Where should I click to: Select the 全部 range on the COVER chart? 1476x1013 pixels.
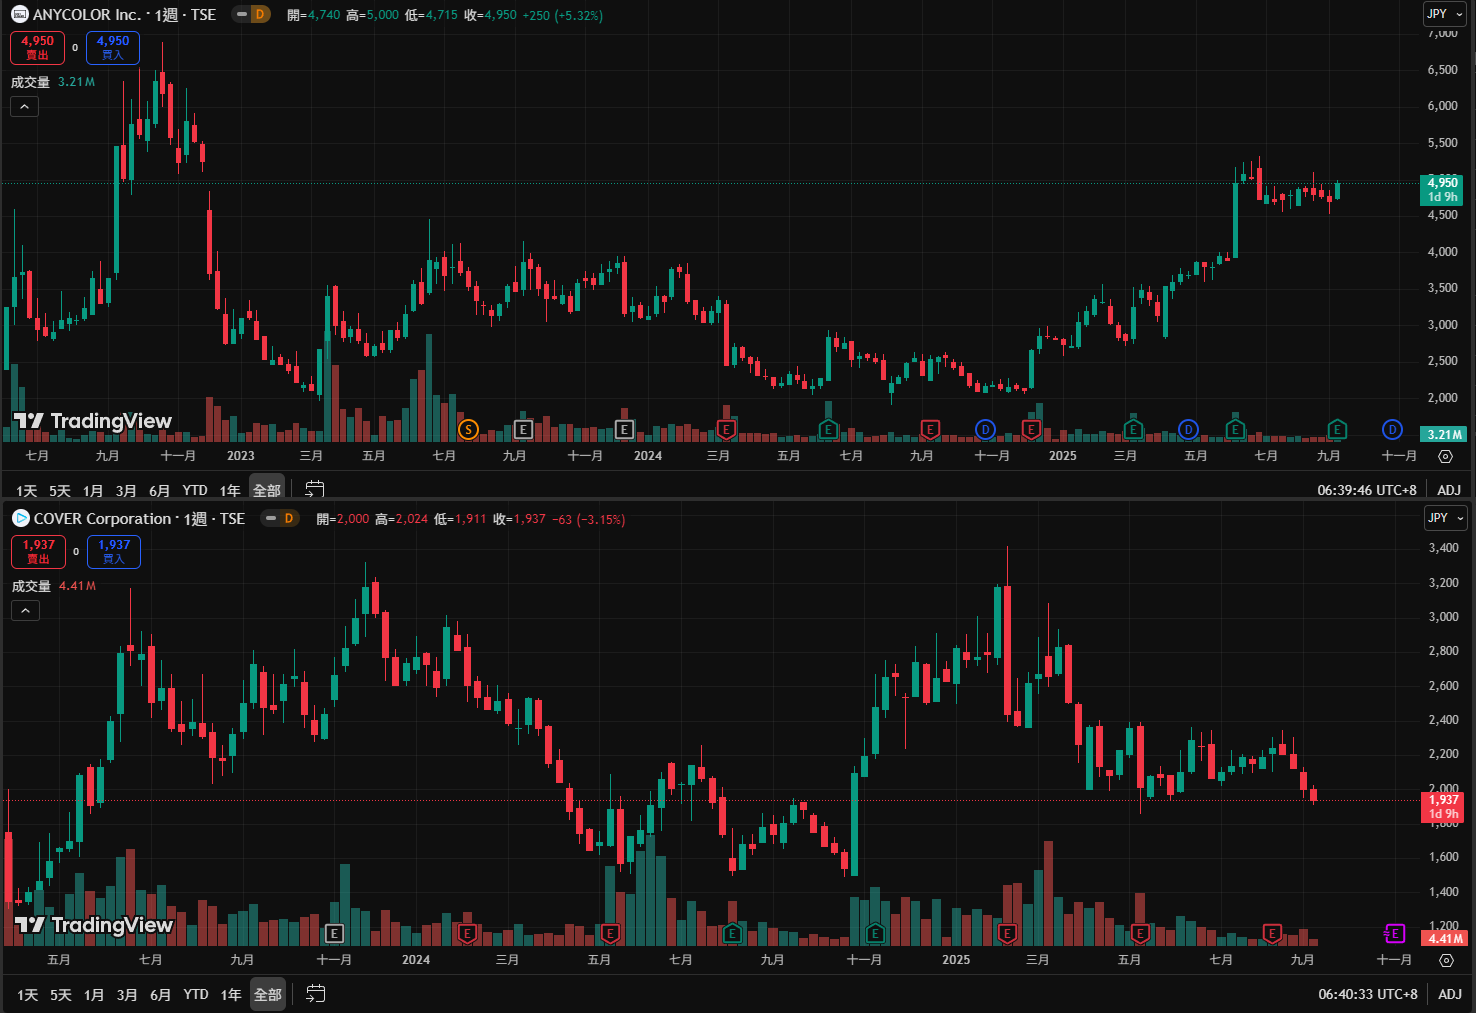268,994
